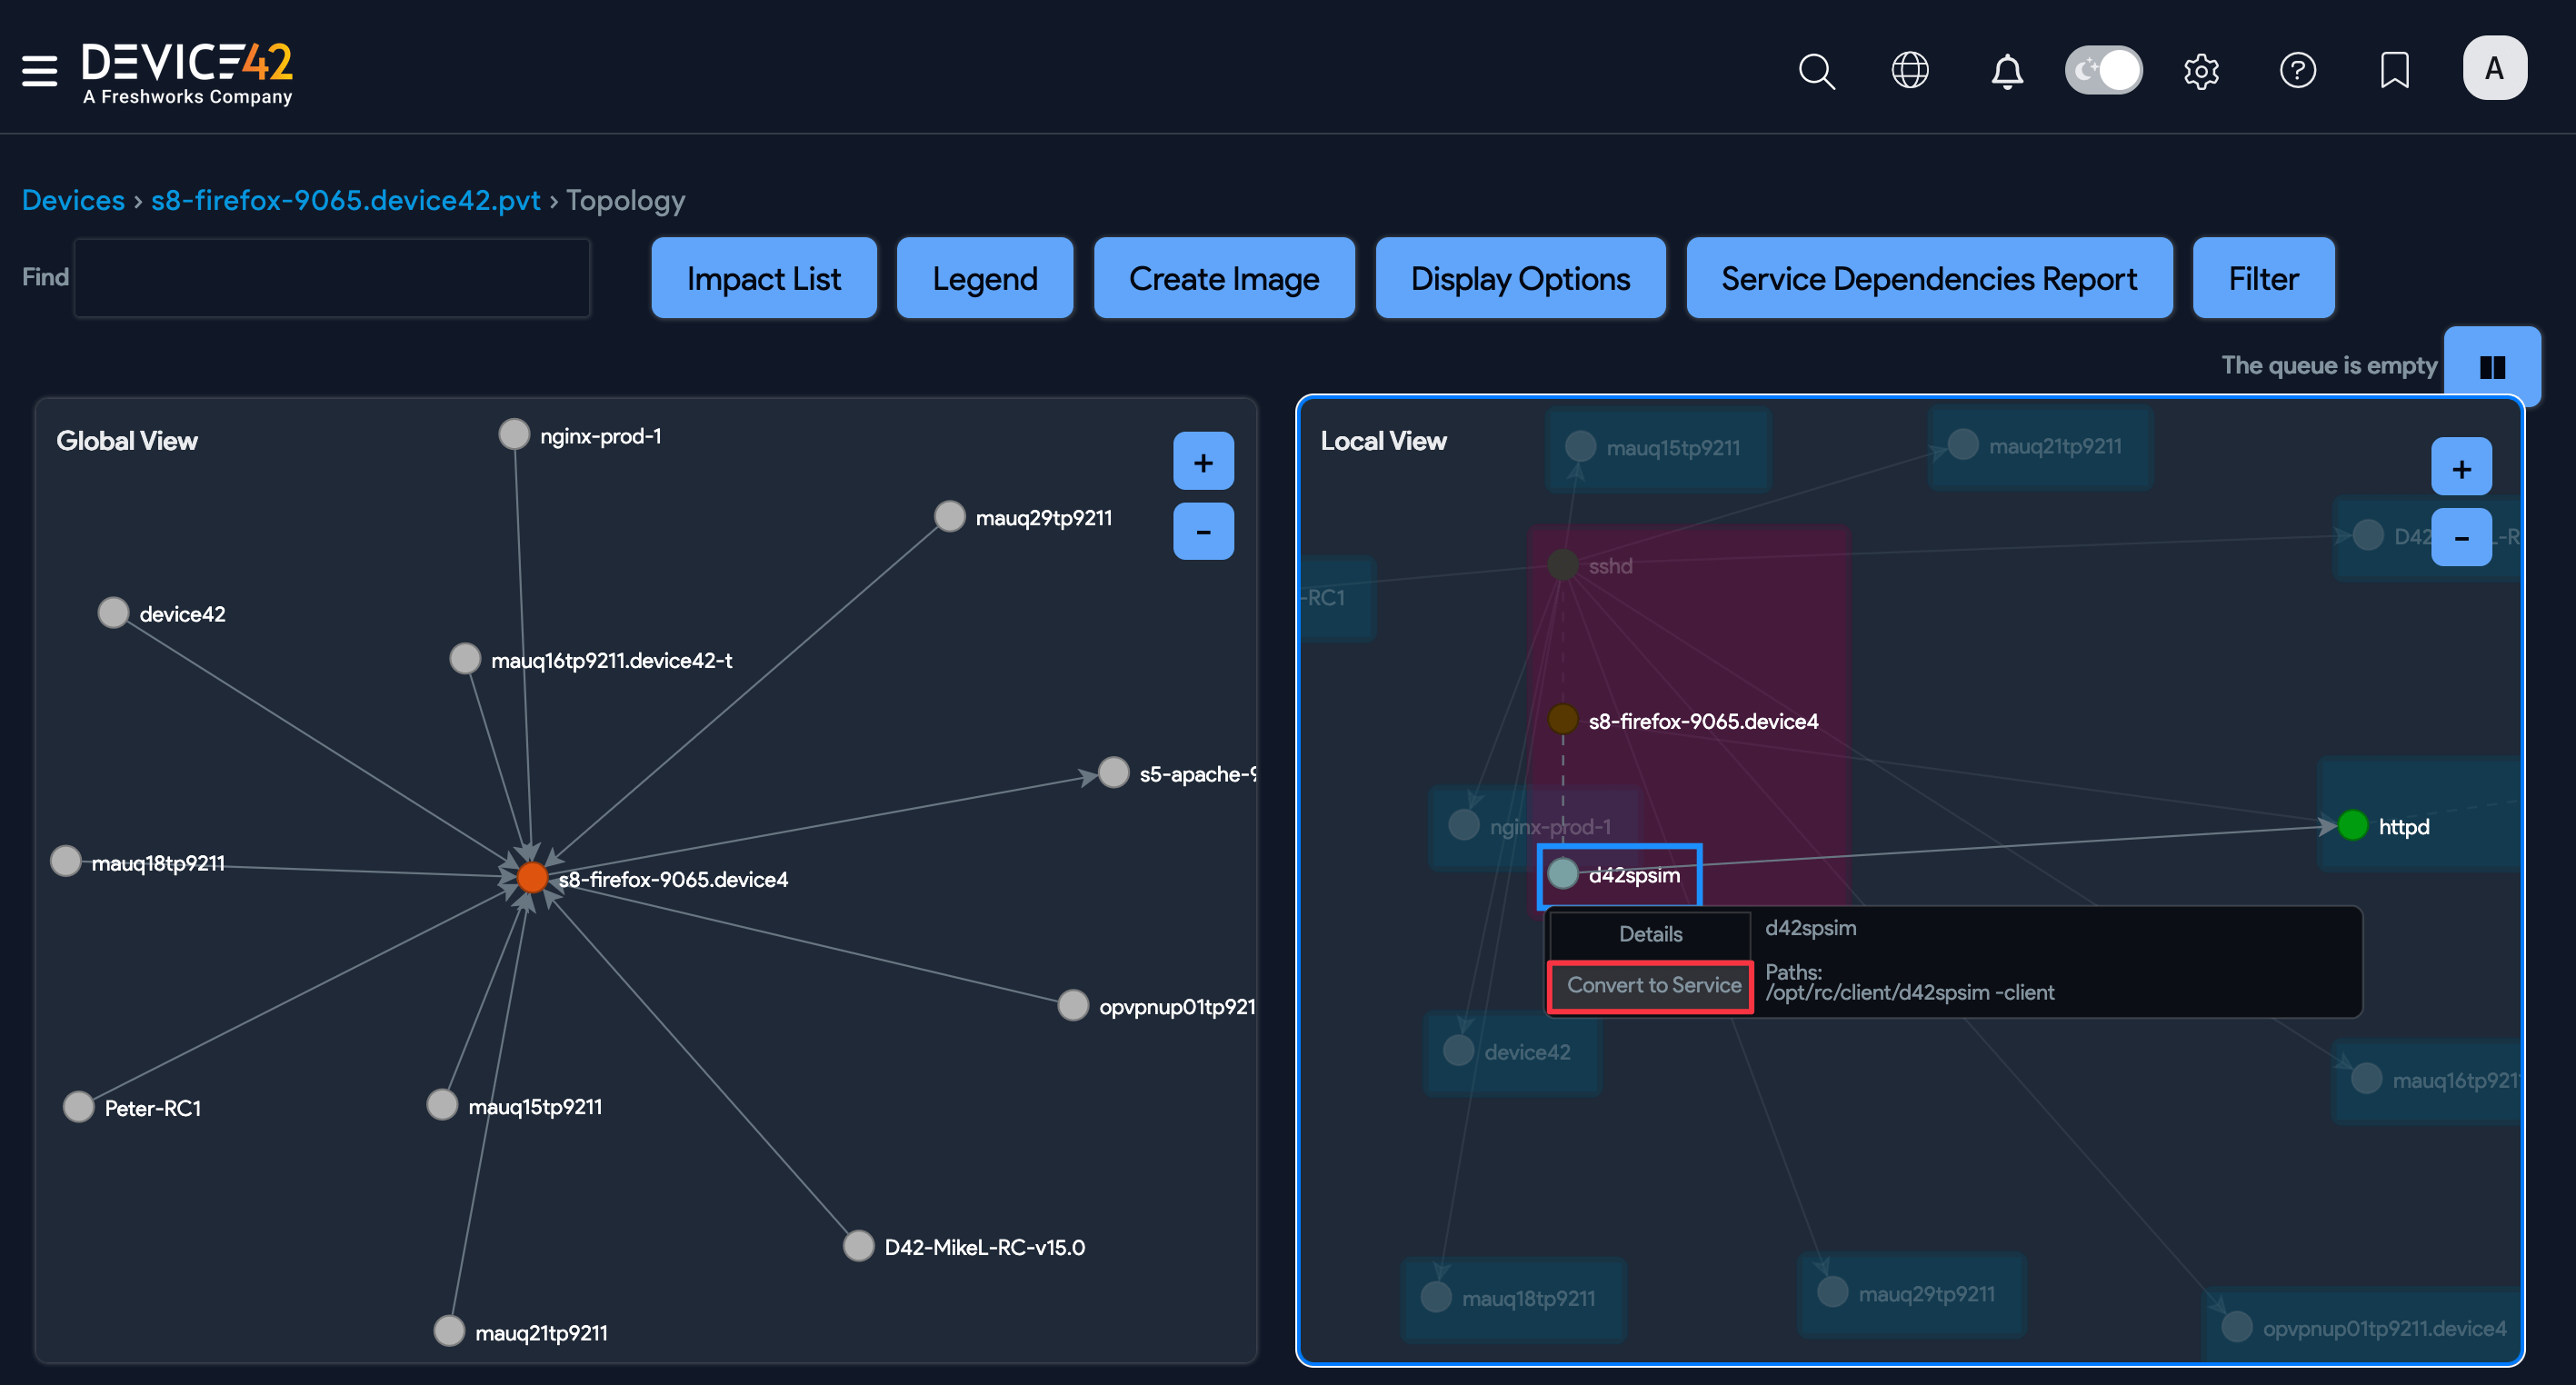
Task: Follow the Devices breadcrumb link
Action: pyautogui.click(x=73, y=200)
